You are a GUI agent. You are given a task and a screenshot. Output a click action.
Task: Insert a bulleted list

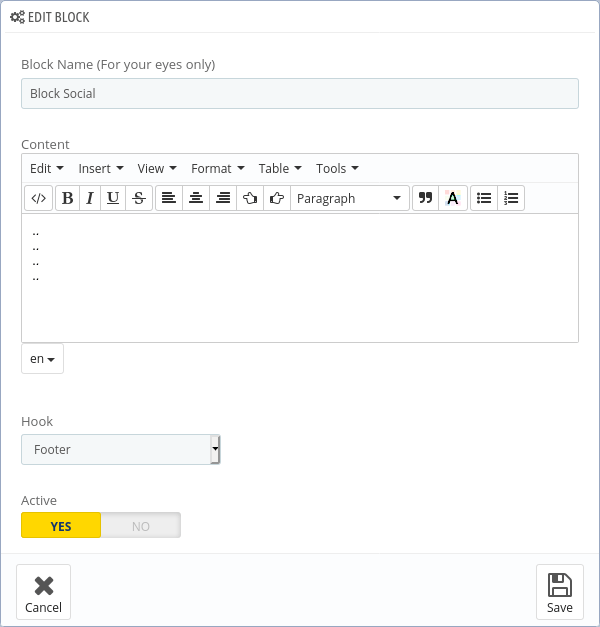pyautogui.click(x=484, y=198)
